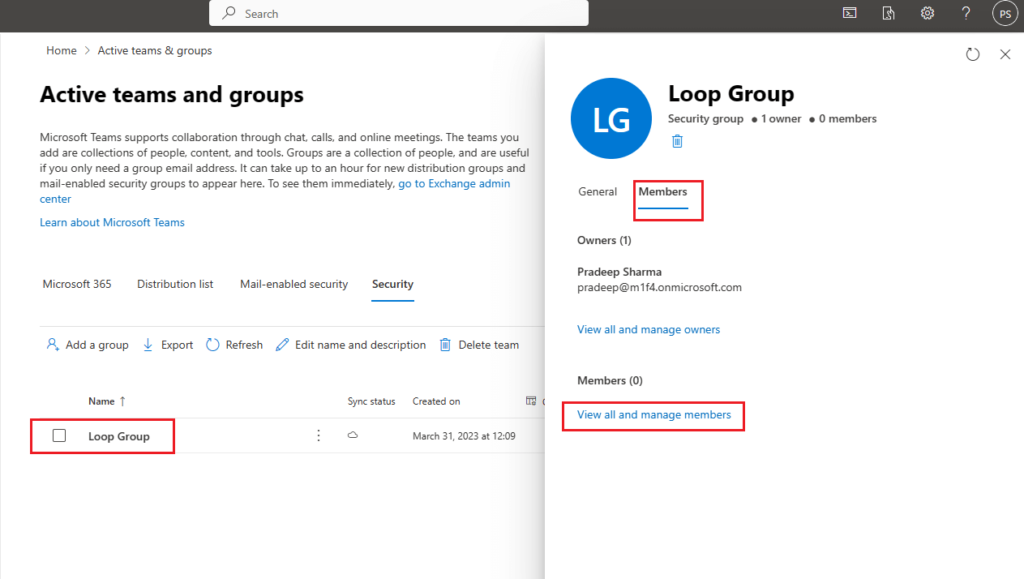The image size is (1024, 579).
Task: Click the three-dot menu for Loop Group row
Action: point(319,435)
